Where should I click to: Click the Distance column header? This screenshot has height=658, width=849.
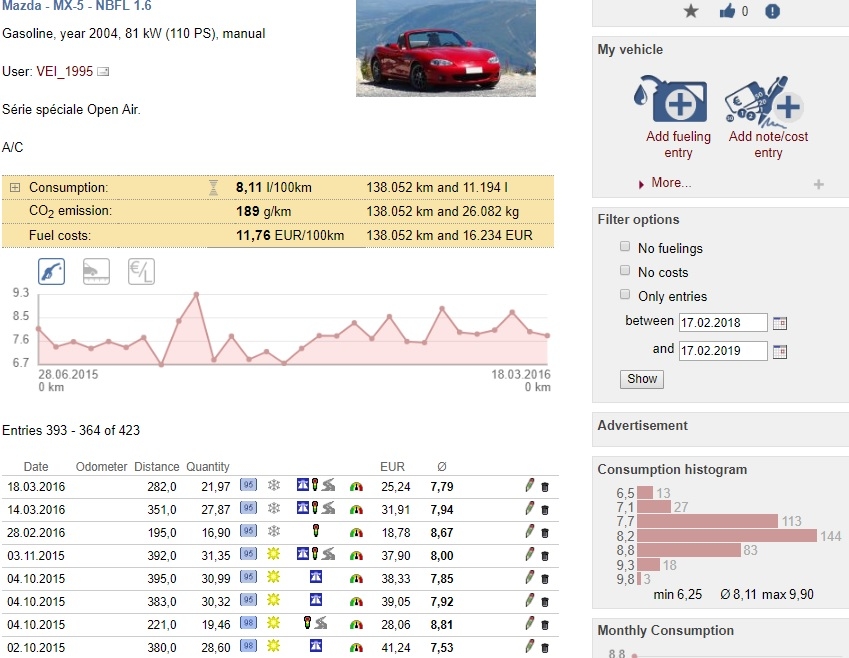tap(156, 467)
